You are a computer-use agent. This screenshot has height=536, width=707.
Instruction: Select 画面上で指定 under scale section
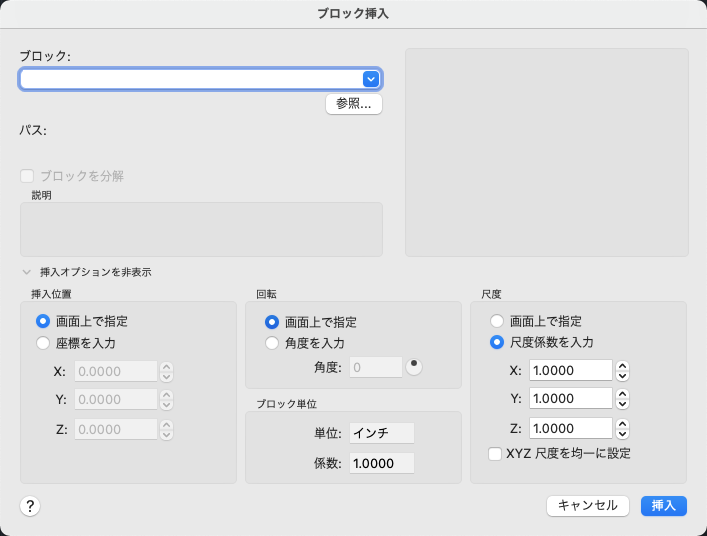(497, 322)
